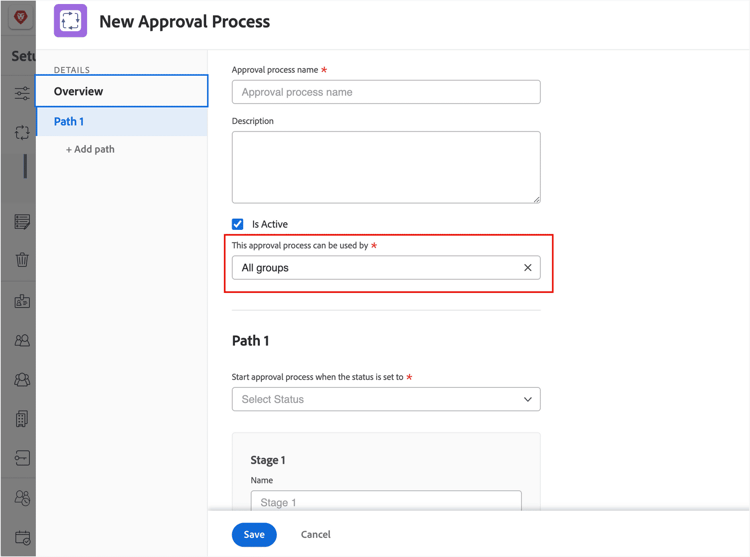This screenshot has width=750, height=557.
Task: Open the calendar icon in sidebar
Action: click(22, 538)
